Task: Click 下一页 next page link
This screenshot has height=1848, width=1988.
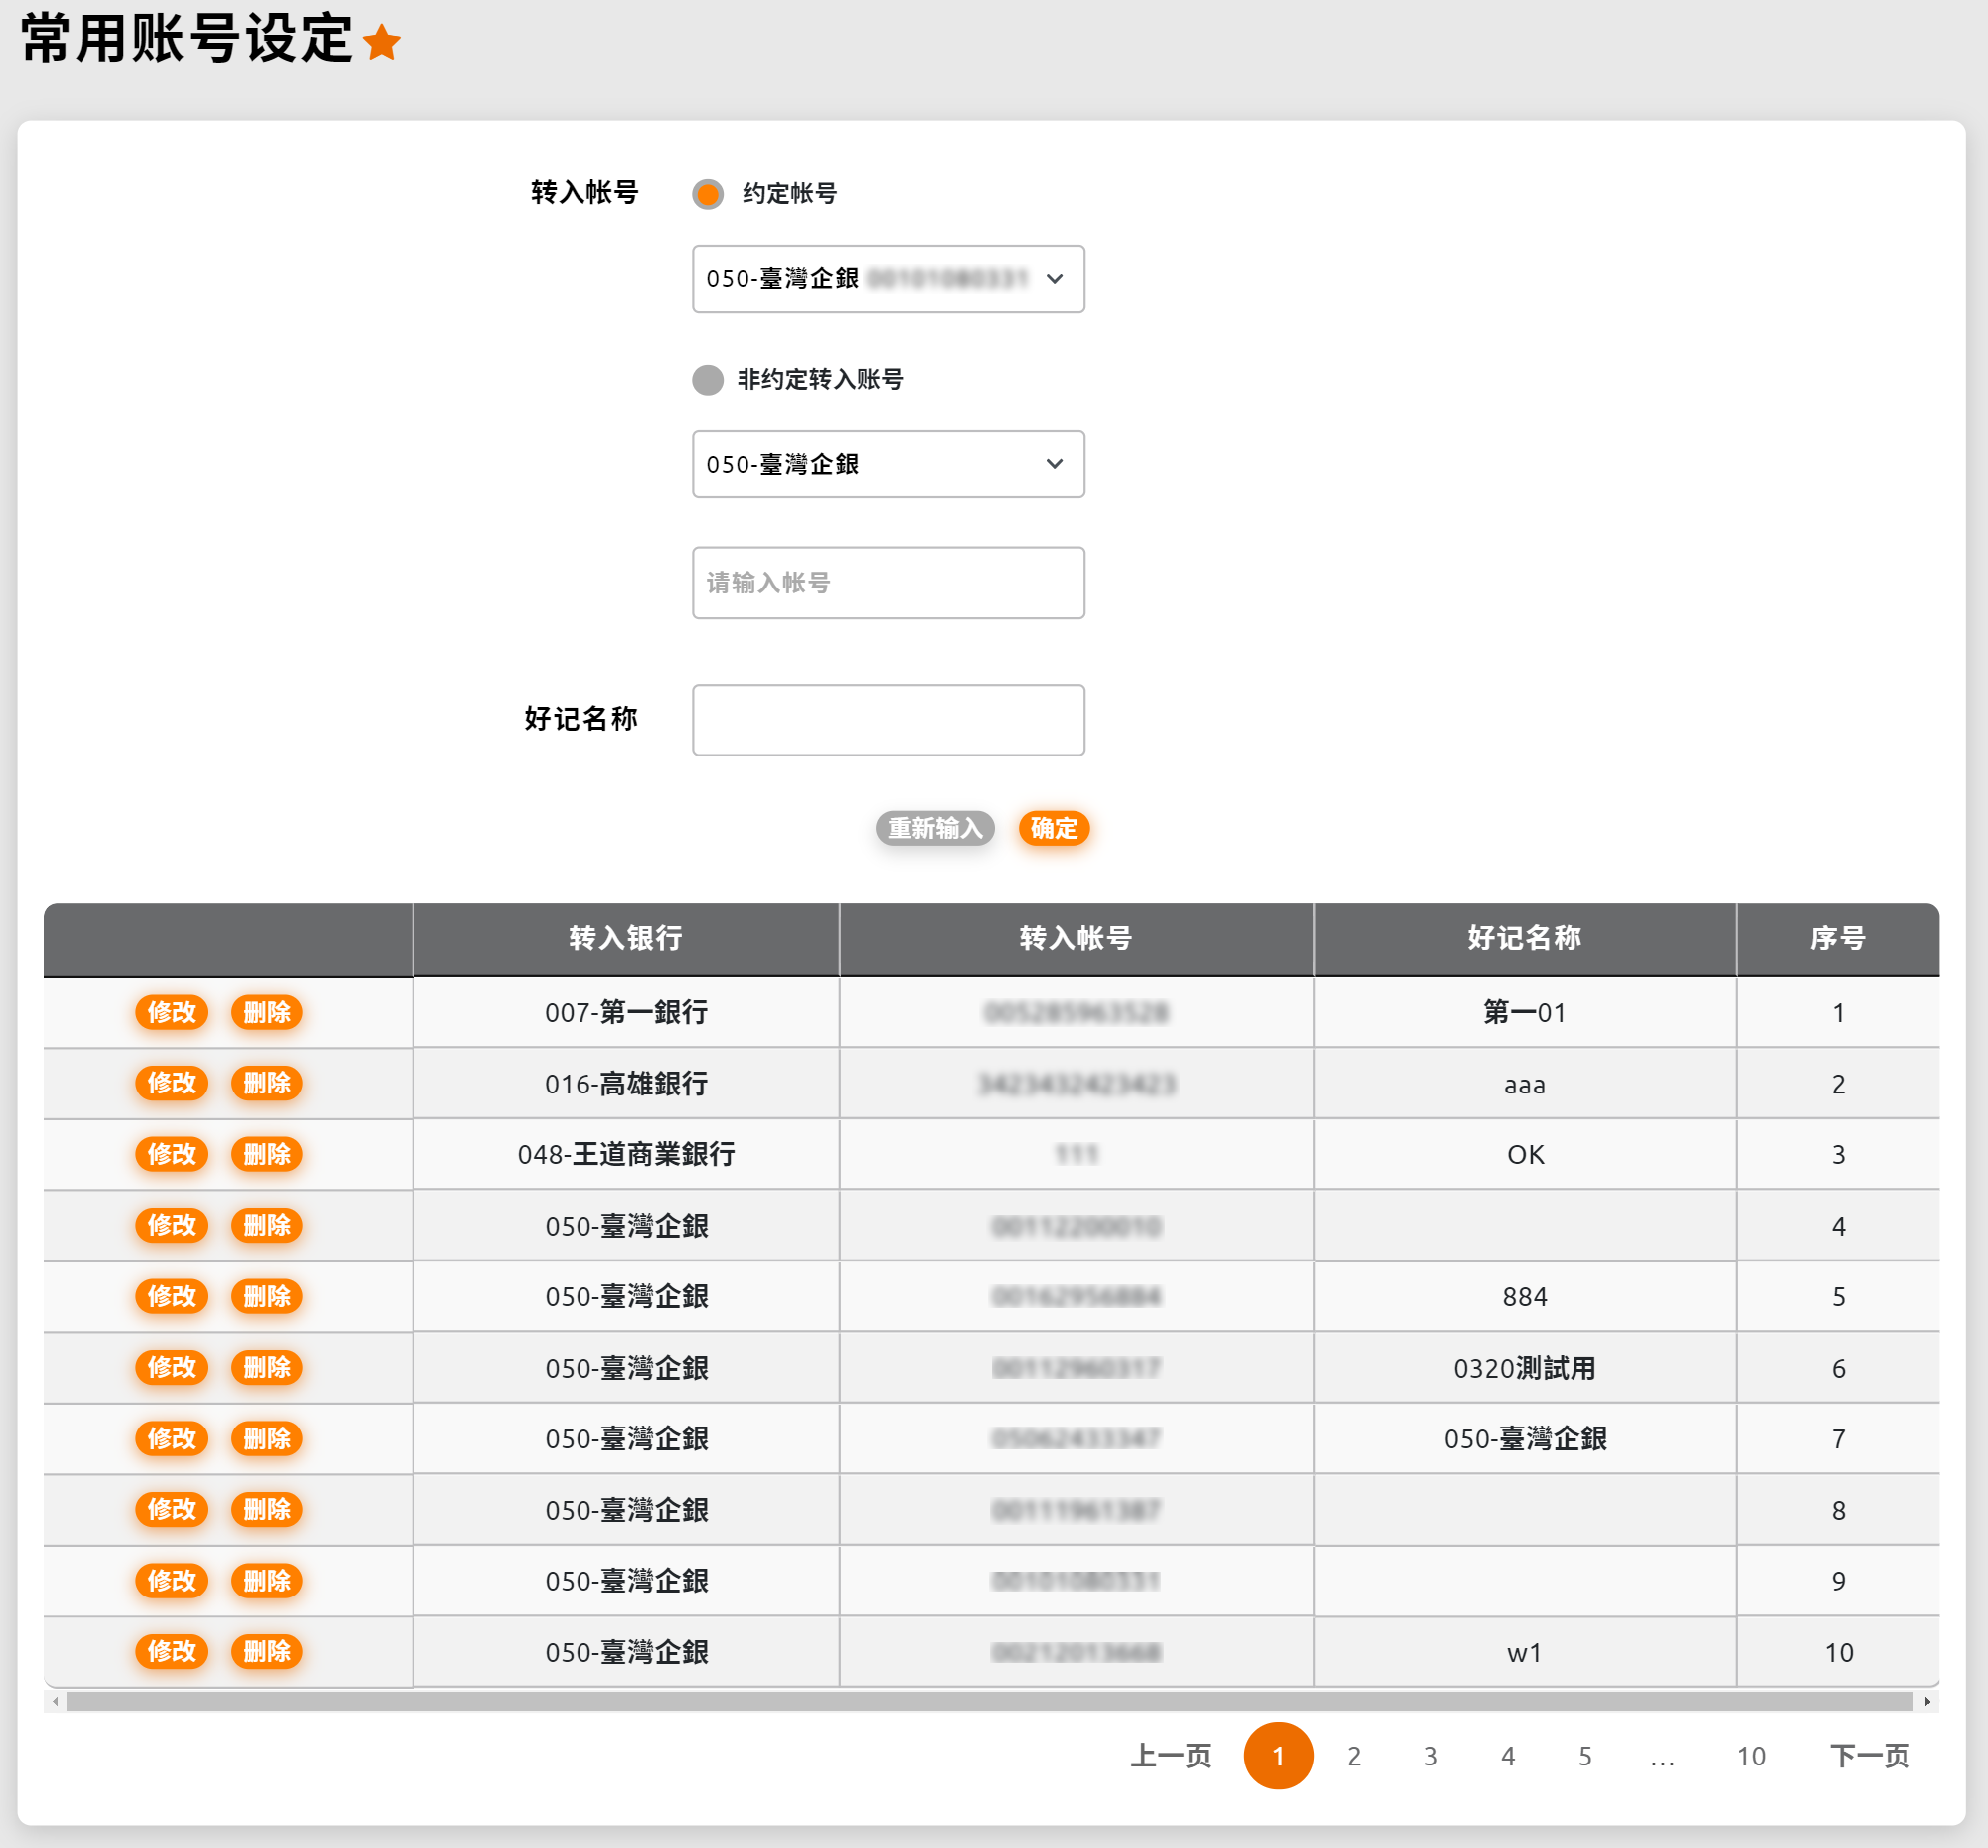Action: click(x=1869, y=1756)
